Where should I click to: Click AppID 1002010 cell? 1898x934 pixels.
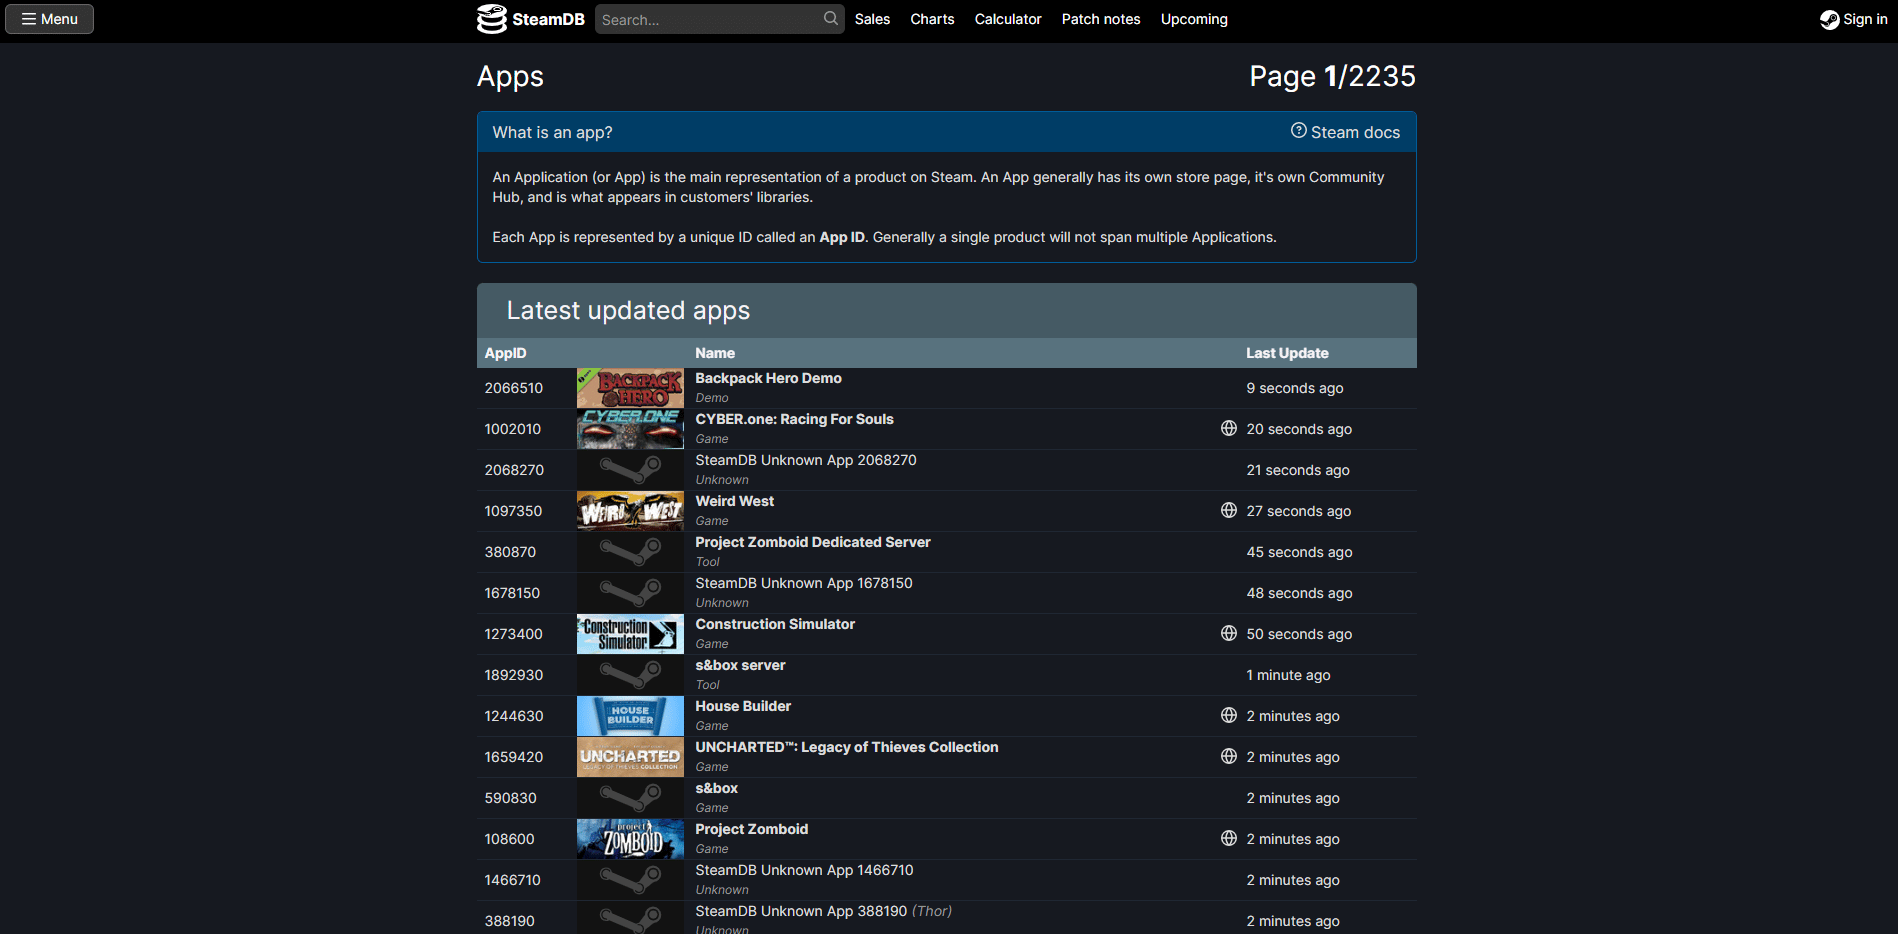(x=513, y=429)
